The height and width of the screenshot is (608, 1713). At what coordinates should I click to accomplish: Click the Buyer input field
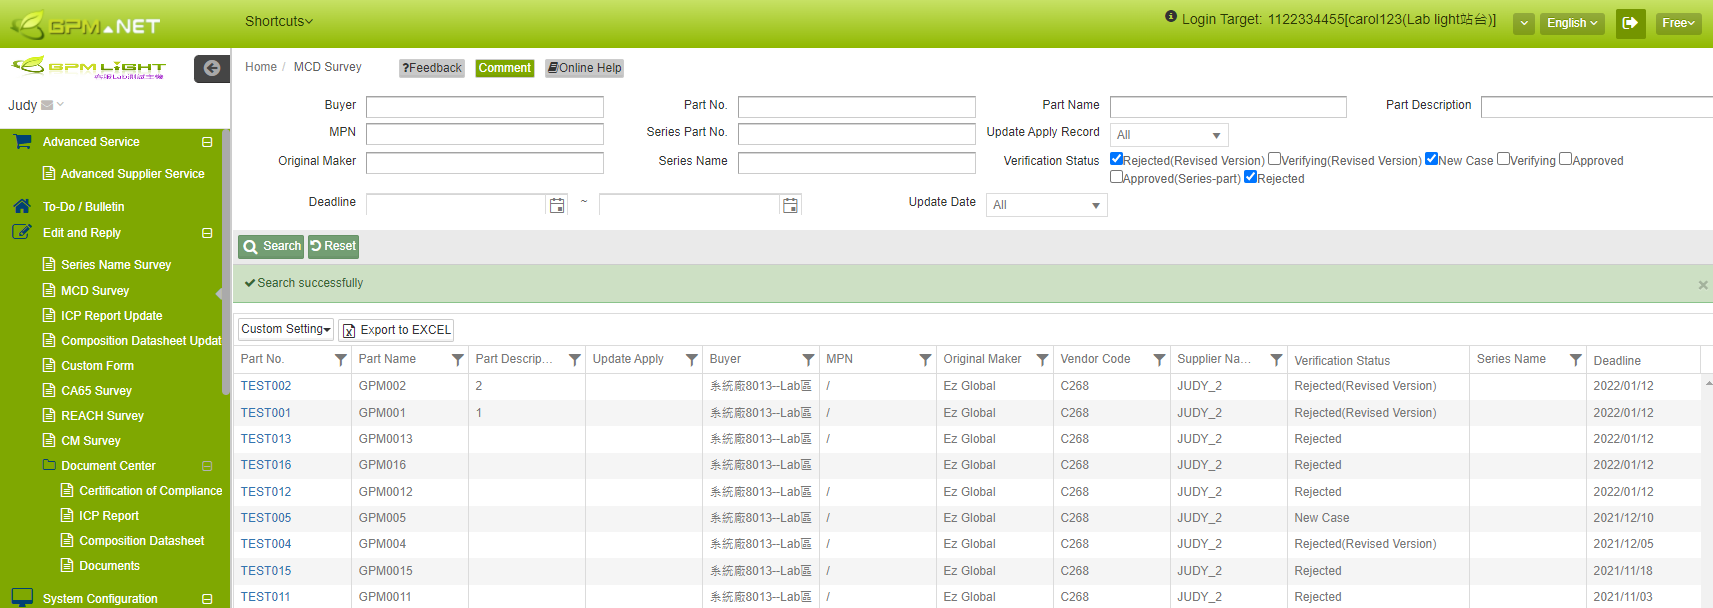click(485, 107)
